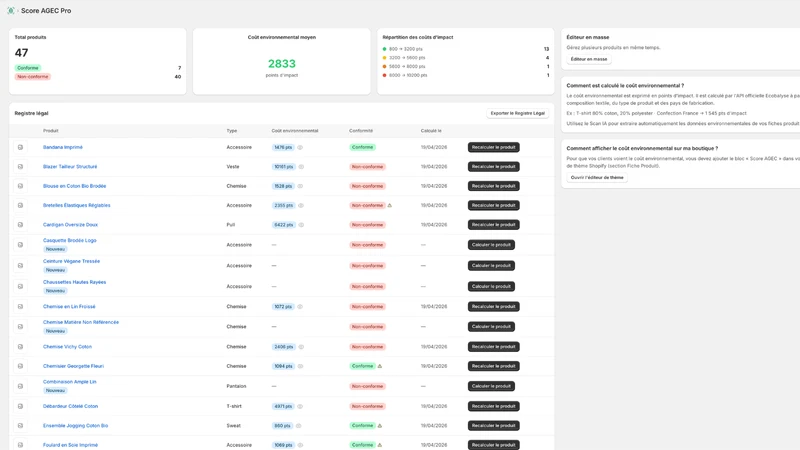Open the Bretelles Élastiques Réglables link
Screen dimensions: 800x450
pos(77,206)
